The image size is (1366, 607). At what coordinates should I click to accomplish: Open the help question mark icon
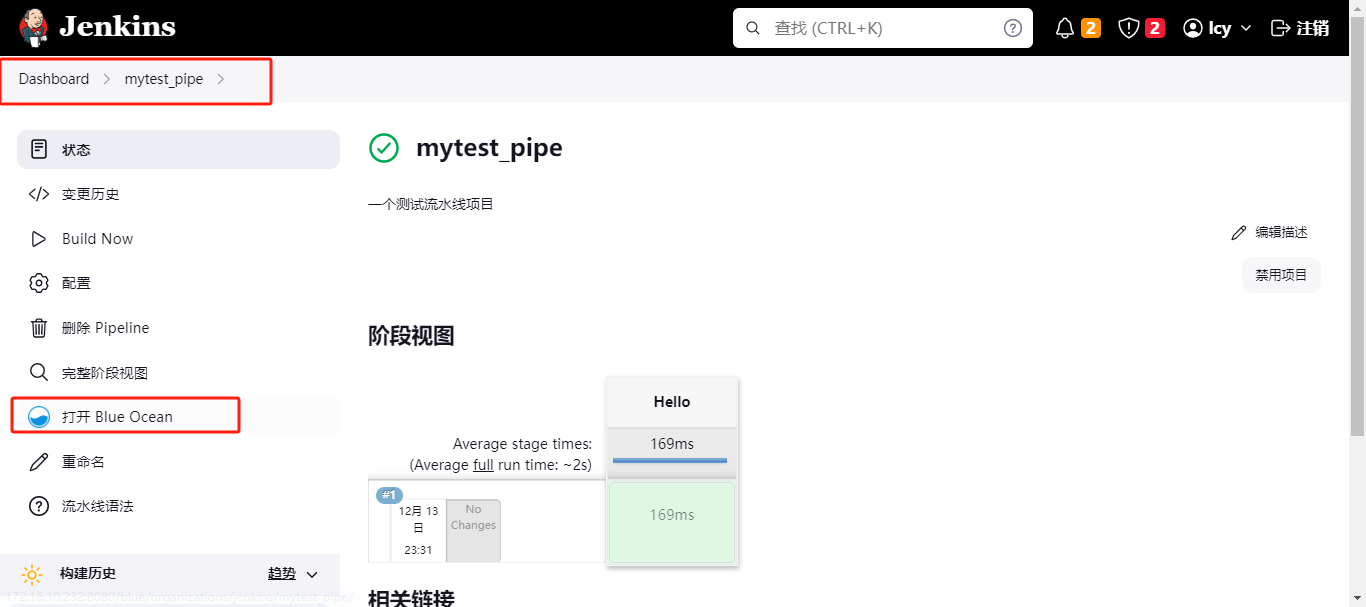(1012, 28)
